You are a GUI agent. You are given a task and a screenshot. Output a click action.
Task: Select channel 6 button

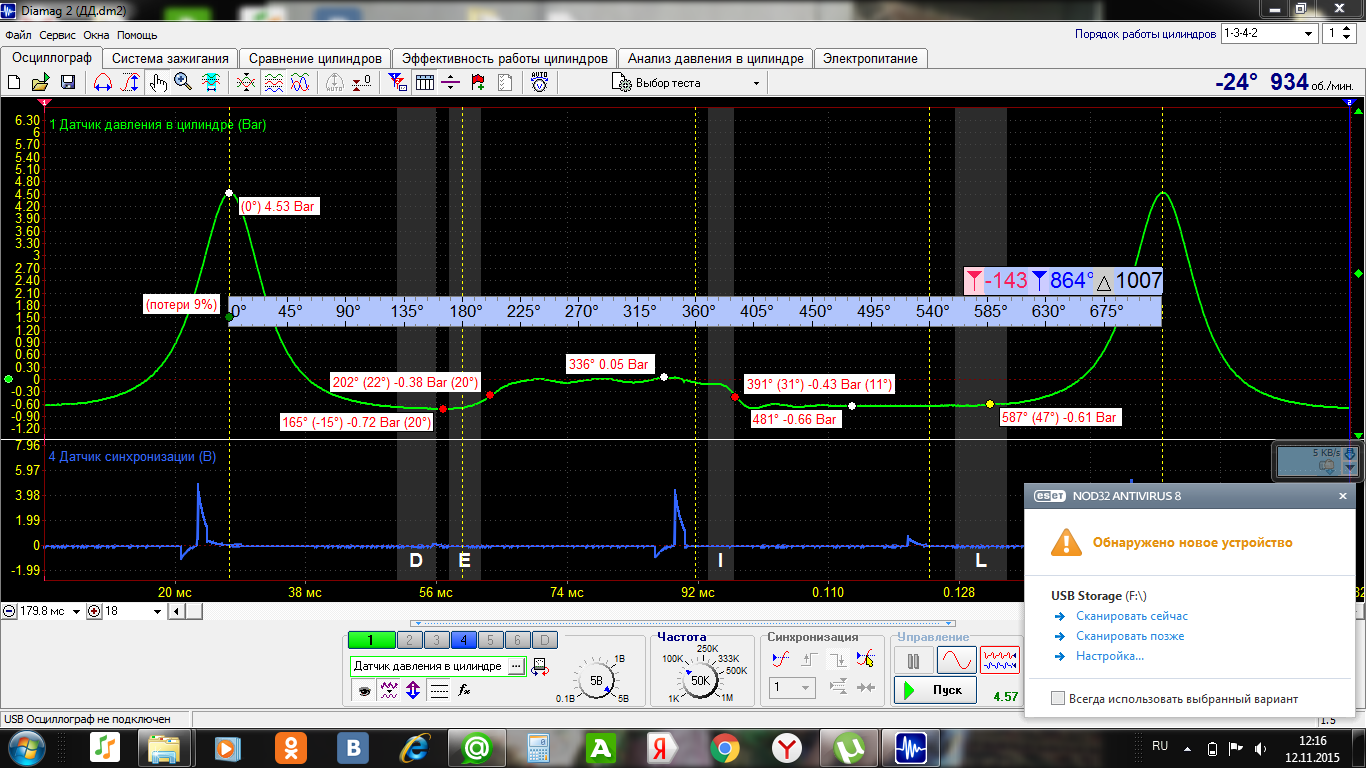[x=517, y=640]
